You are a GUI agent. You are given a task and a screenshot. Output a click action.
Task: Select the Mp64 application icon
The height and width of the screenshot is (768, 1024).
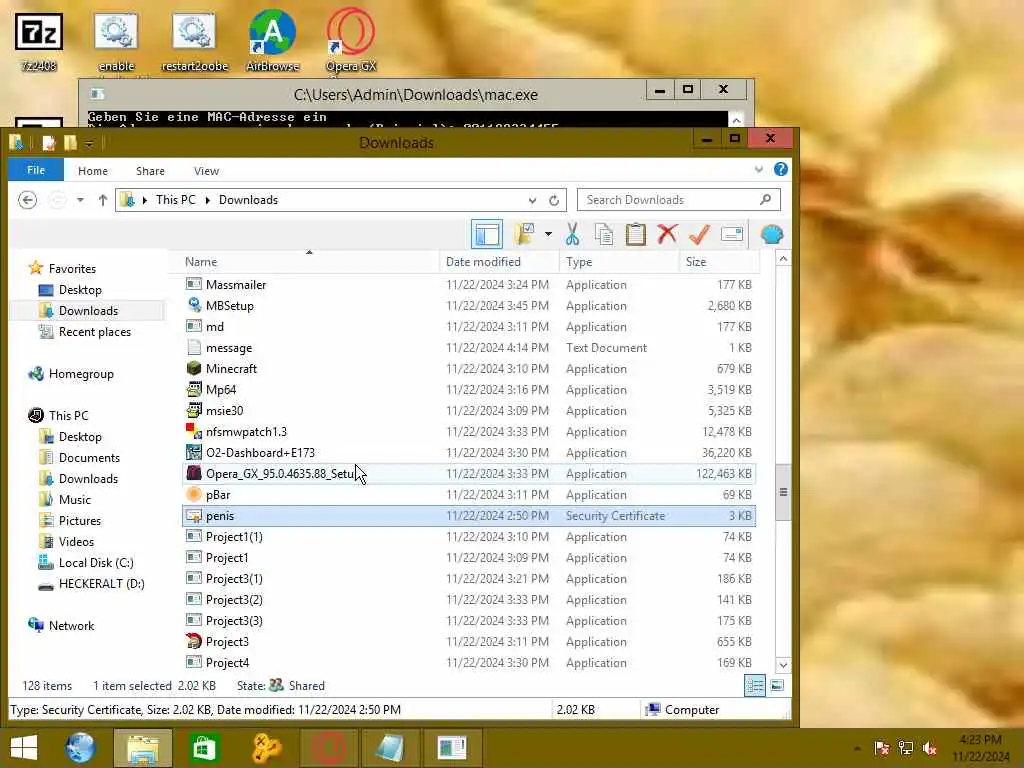click(194, 389)
